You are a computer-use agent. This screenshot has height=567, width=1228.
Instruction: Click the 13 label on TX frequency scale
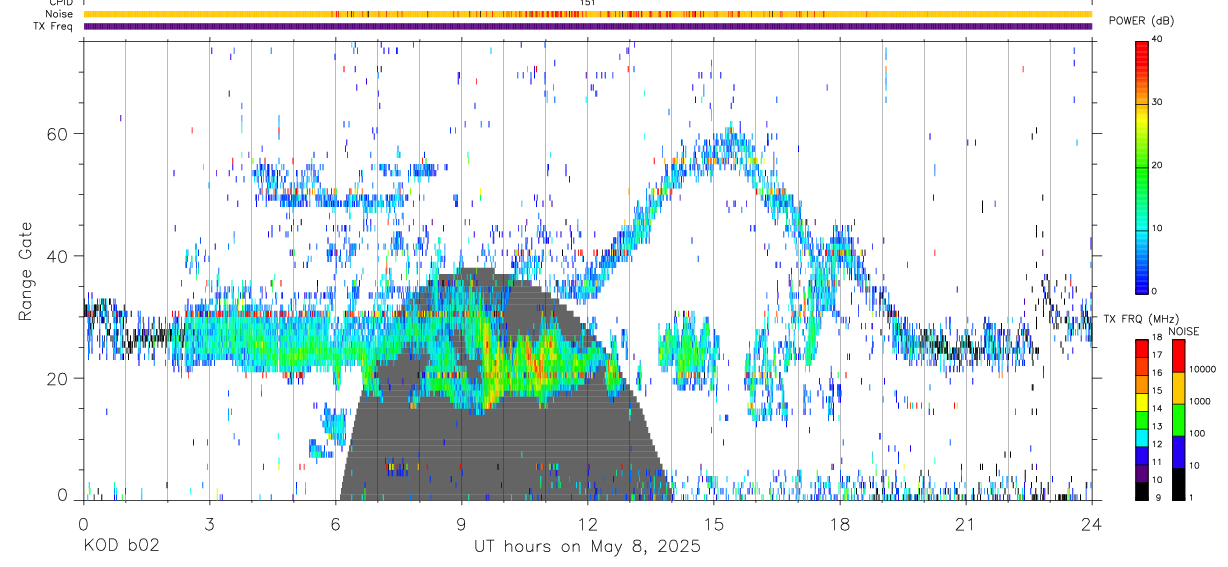(1157, 426)
